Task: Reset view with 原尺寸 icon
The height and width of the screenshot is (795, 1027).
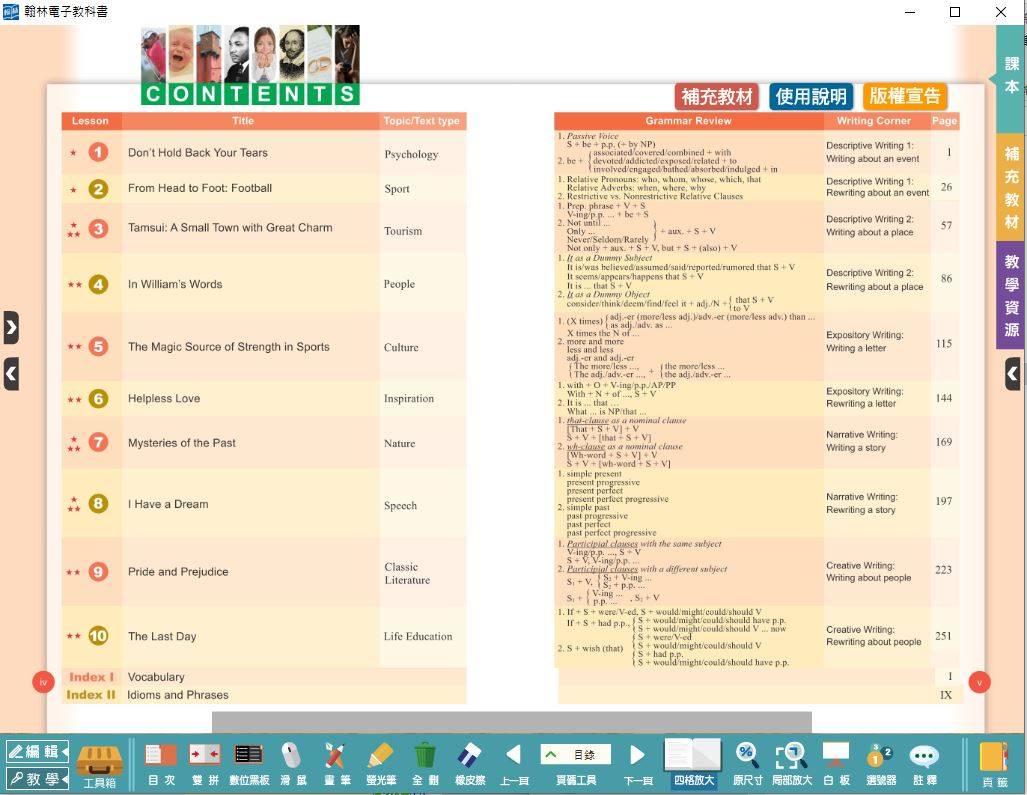Action: click(x=747, y=765)
